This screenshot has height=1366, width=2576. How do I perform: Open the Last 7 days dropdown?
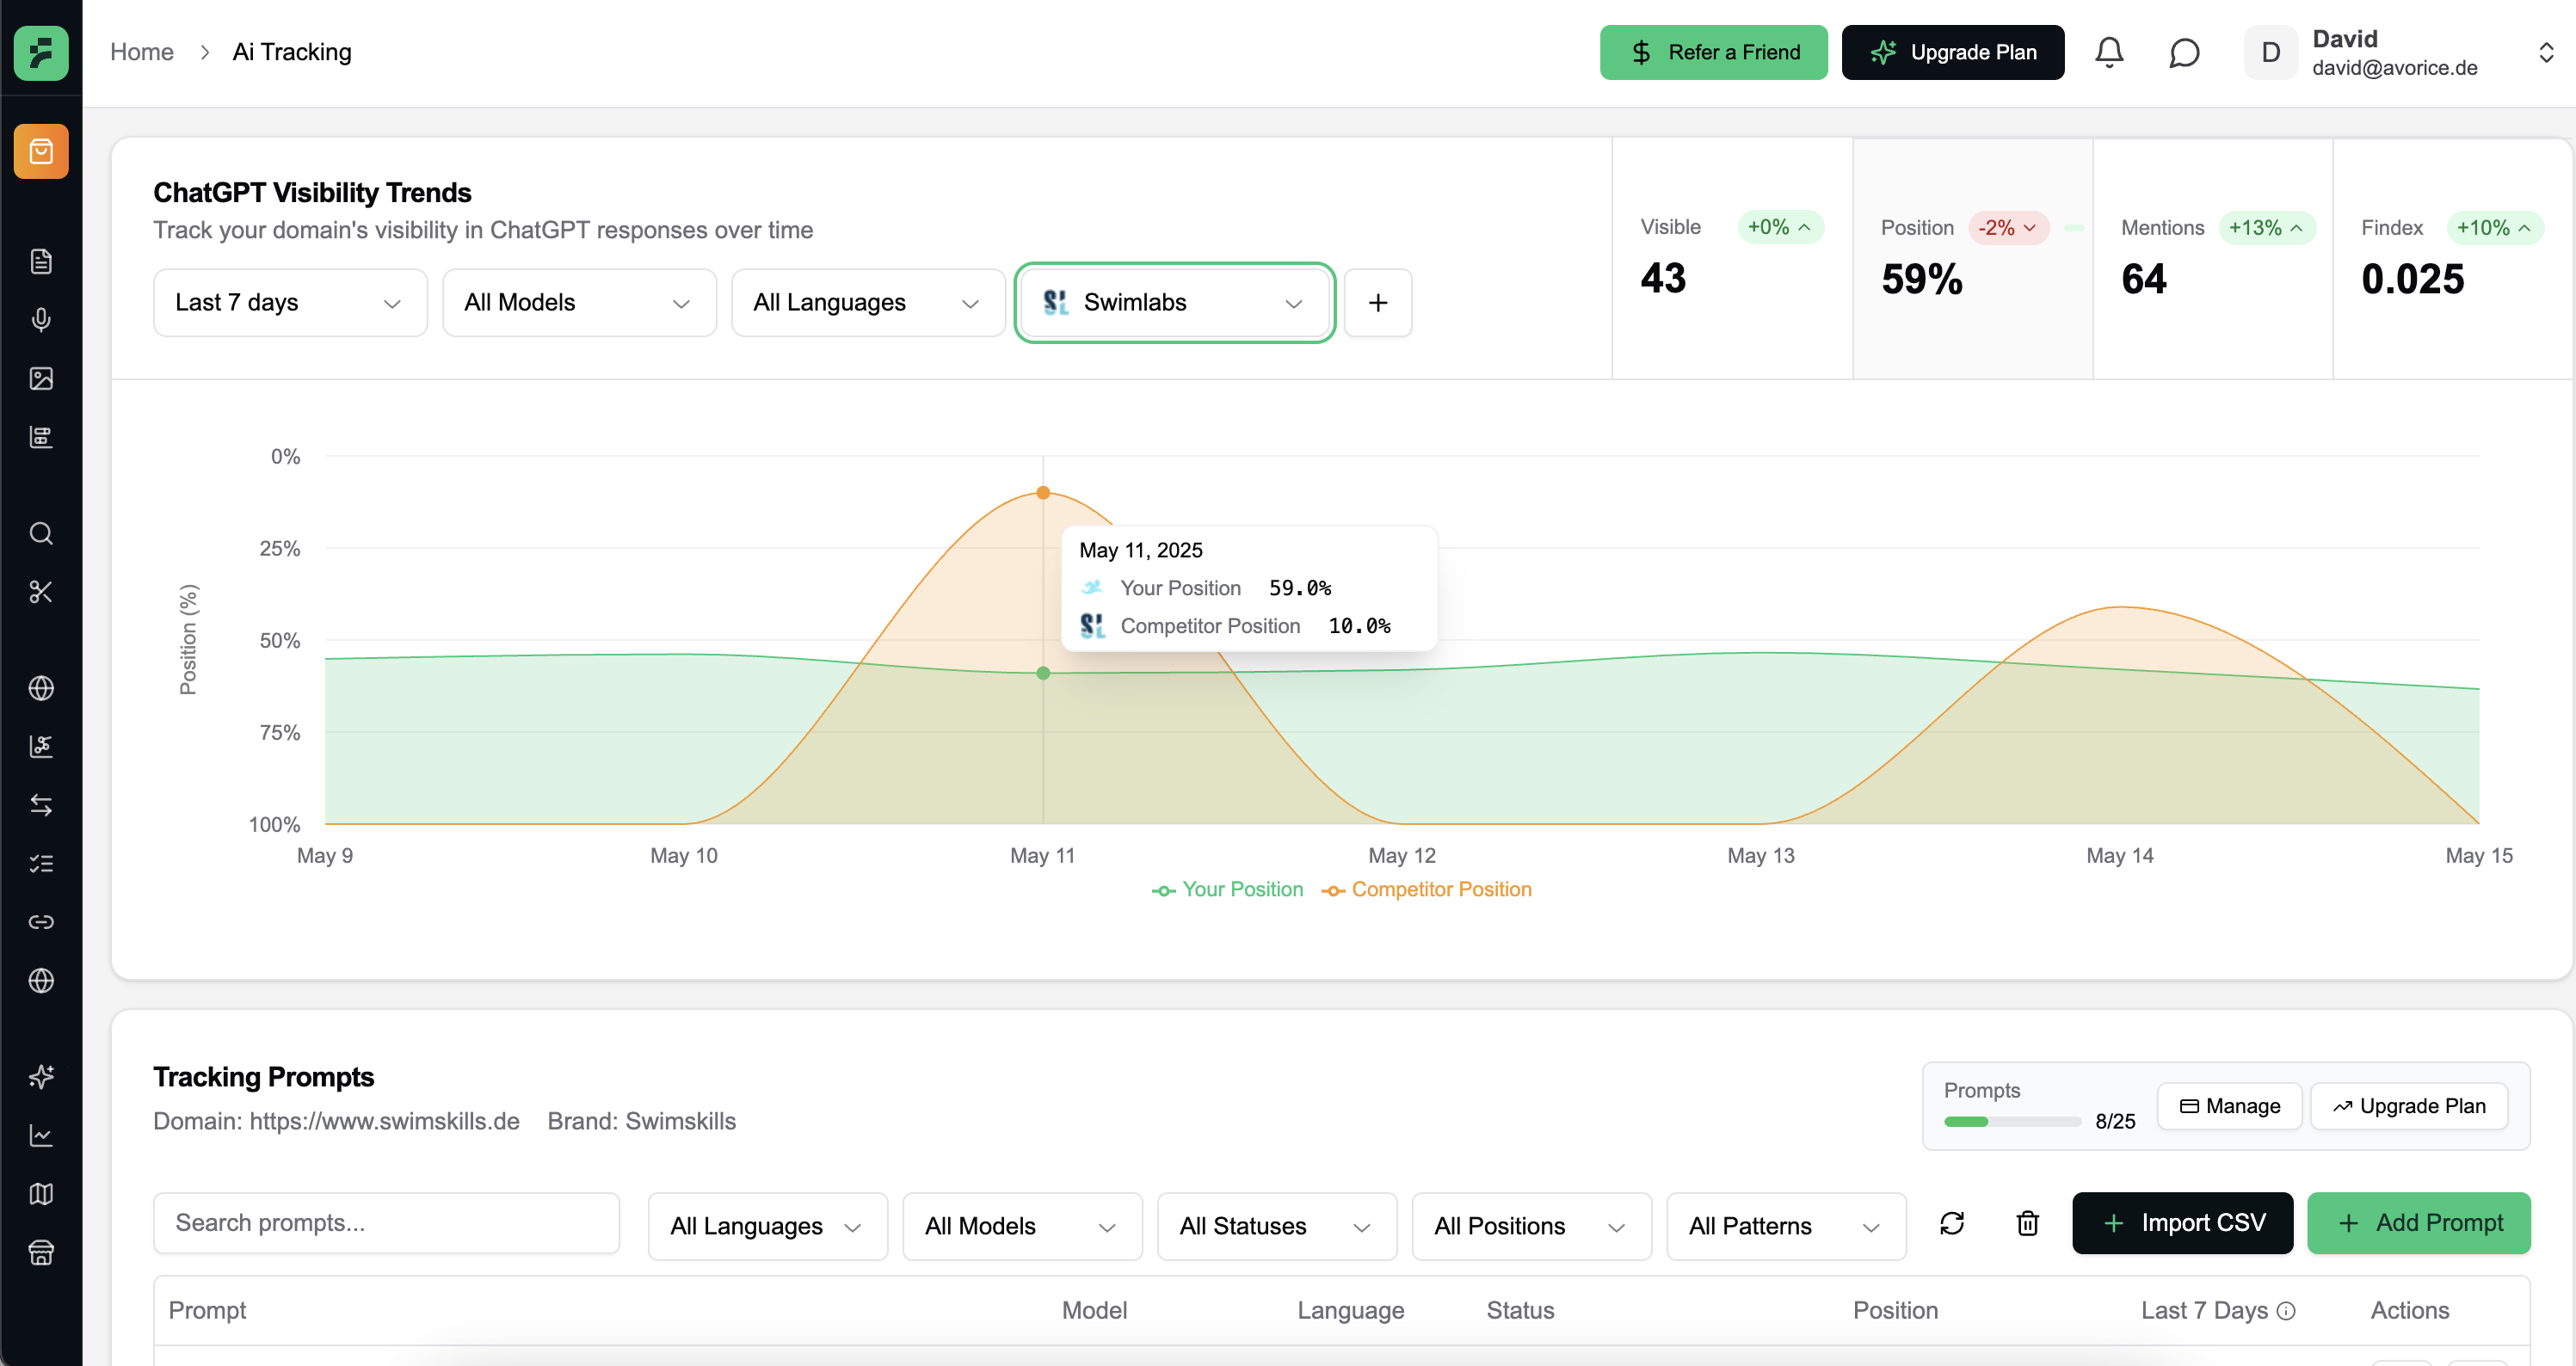click(290, 302)
